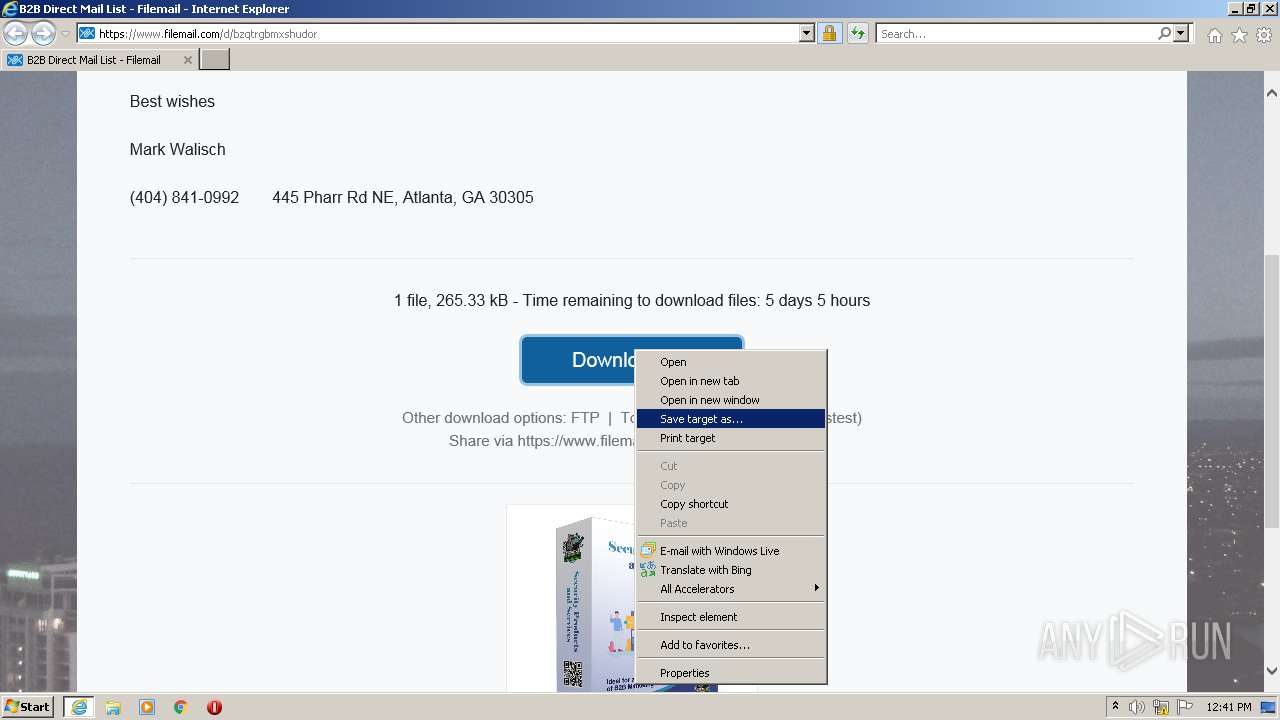Screen dimensions: 1280x720
Task: Click the Action Center flag tray icon
Action: 1185,707
